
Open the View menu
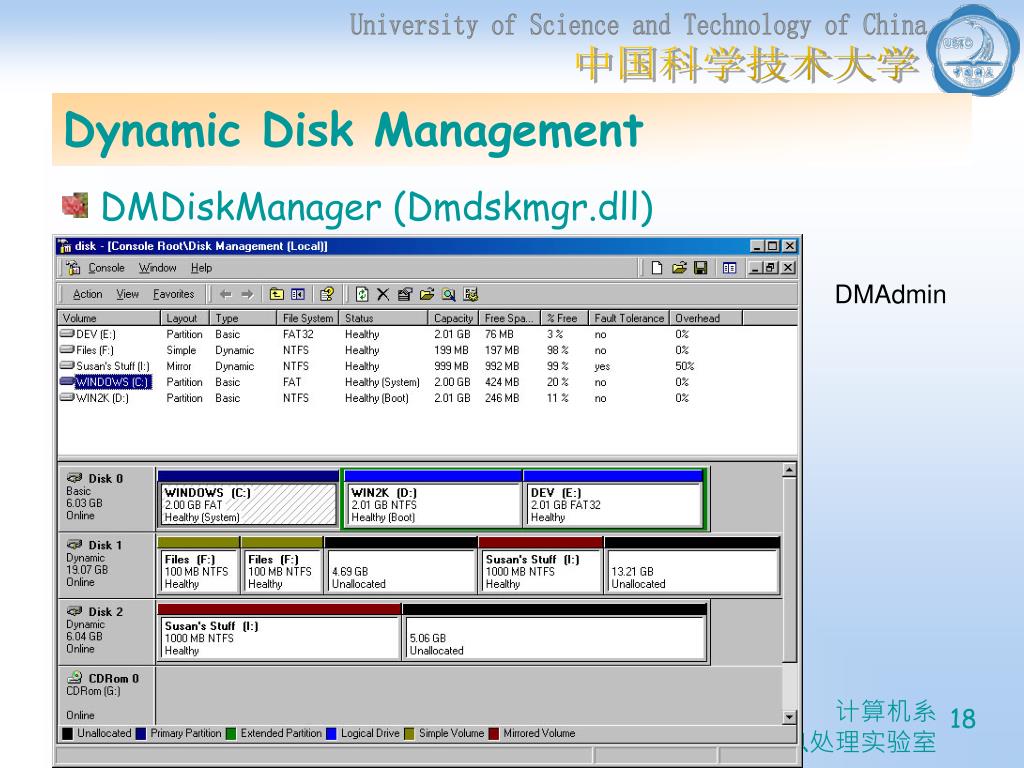(x=127, y=295)
